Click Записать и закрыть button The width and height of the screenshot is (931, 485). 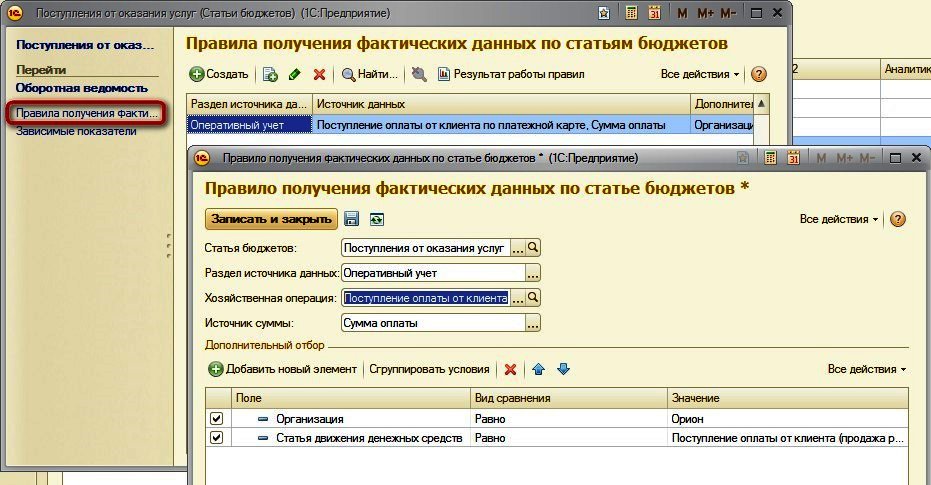pyautogui.click(x=271, y=219)
